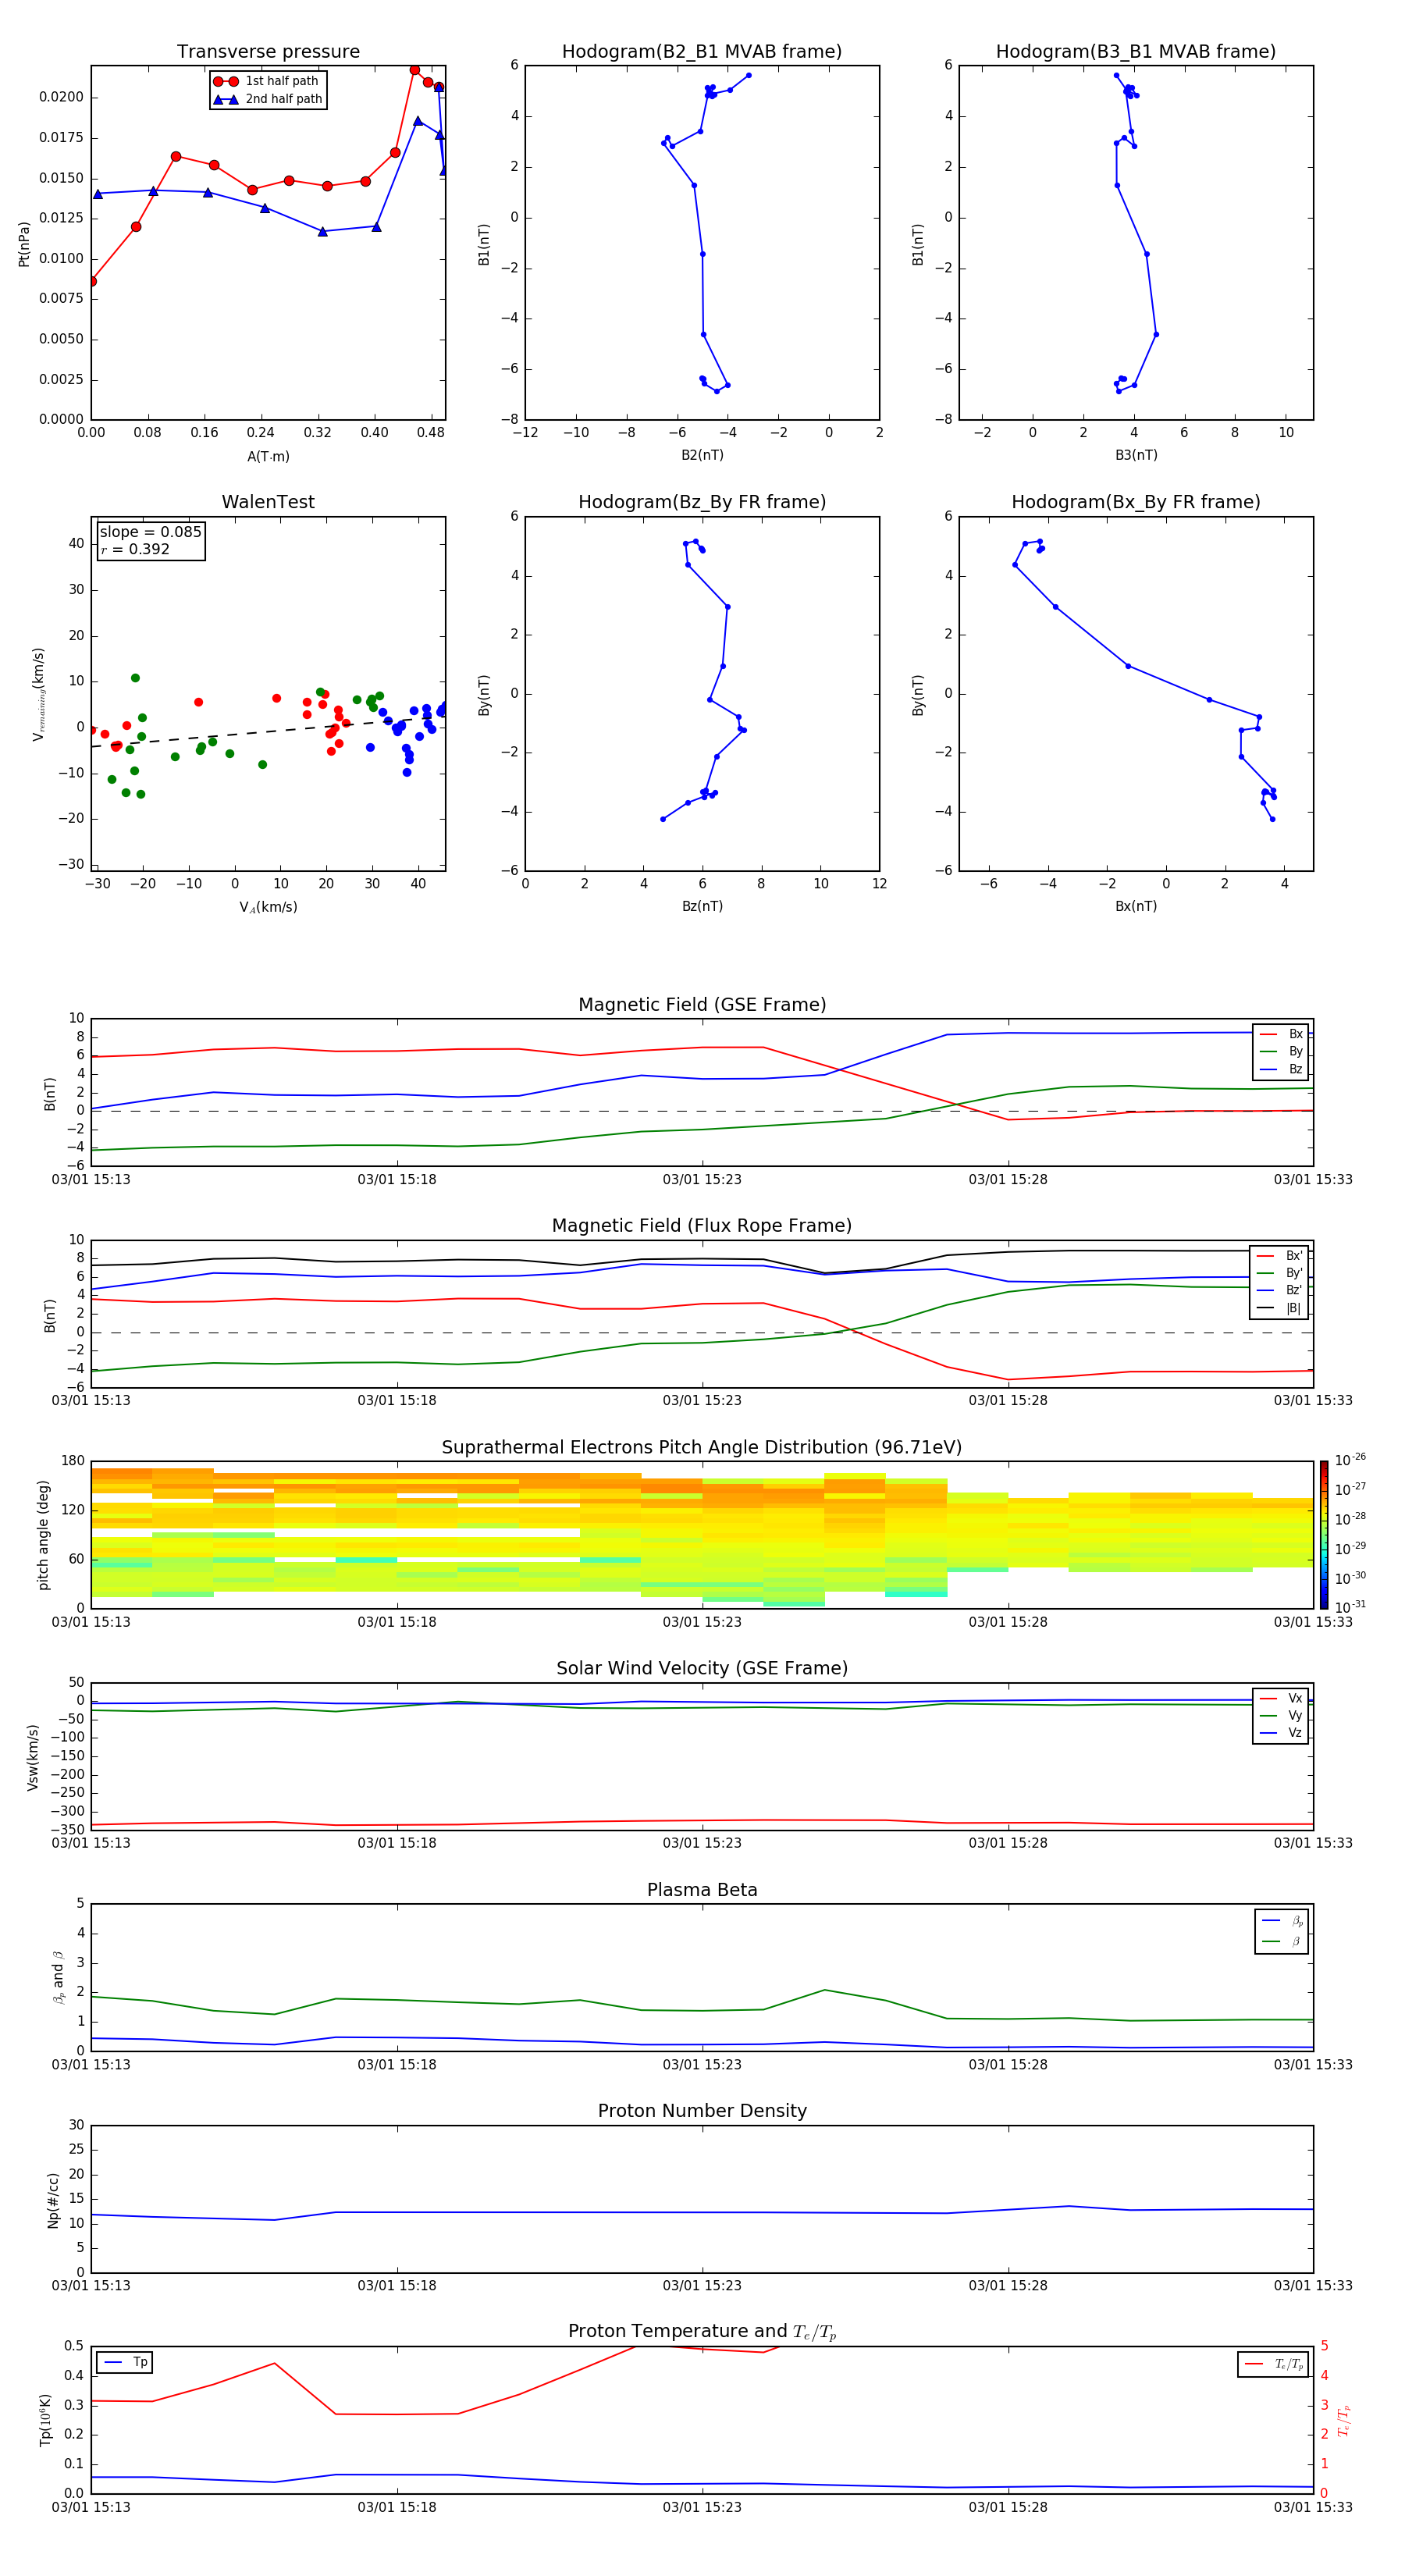The width and height of the screenshot is (1405, 2576).
Task: Click the 'Vz' legend entry in velocity plot
Action: 1281,1733
